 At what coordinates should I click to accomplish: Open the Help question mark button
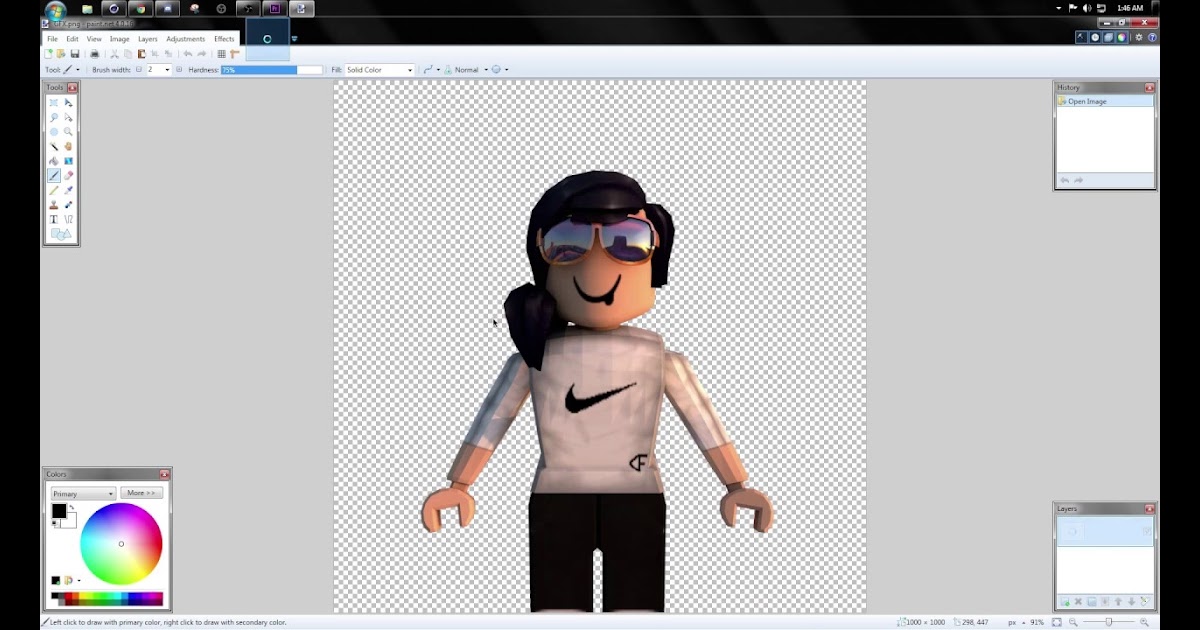1152,37
